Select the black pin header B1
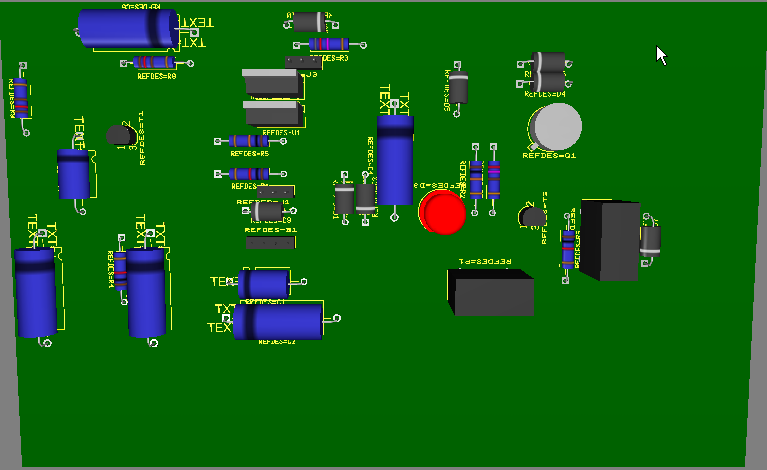The width and height of the screenshot is (767, 470). click(x=271, y=243)
